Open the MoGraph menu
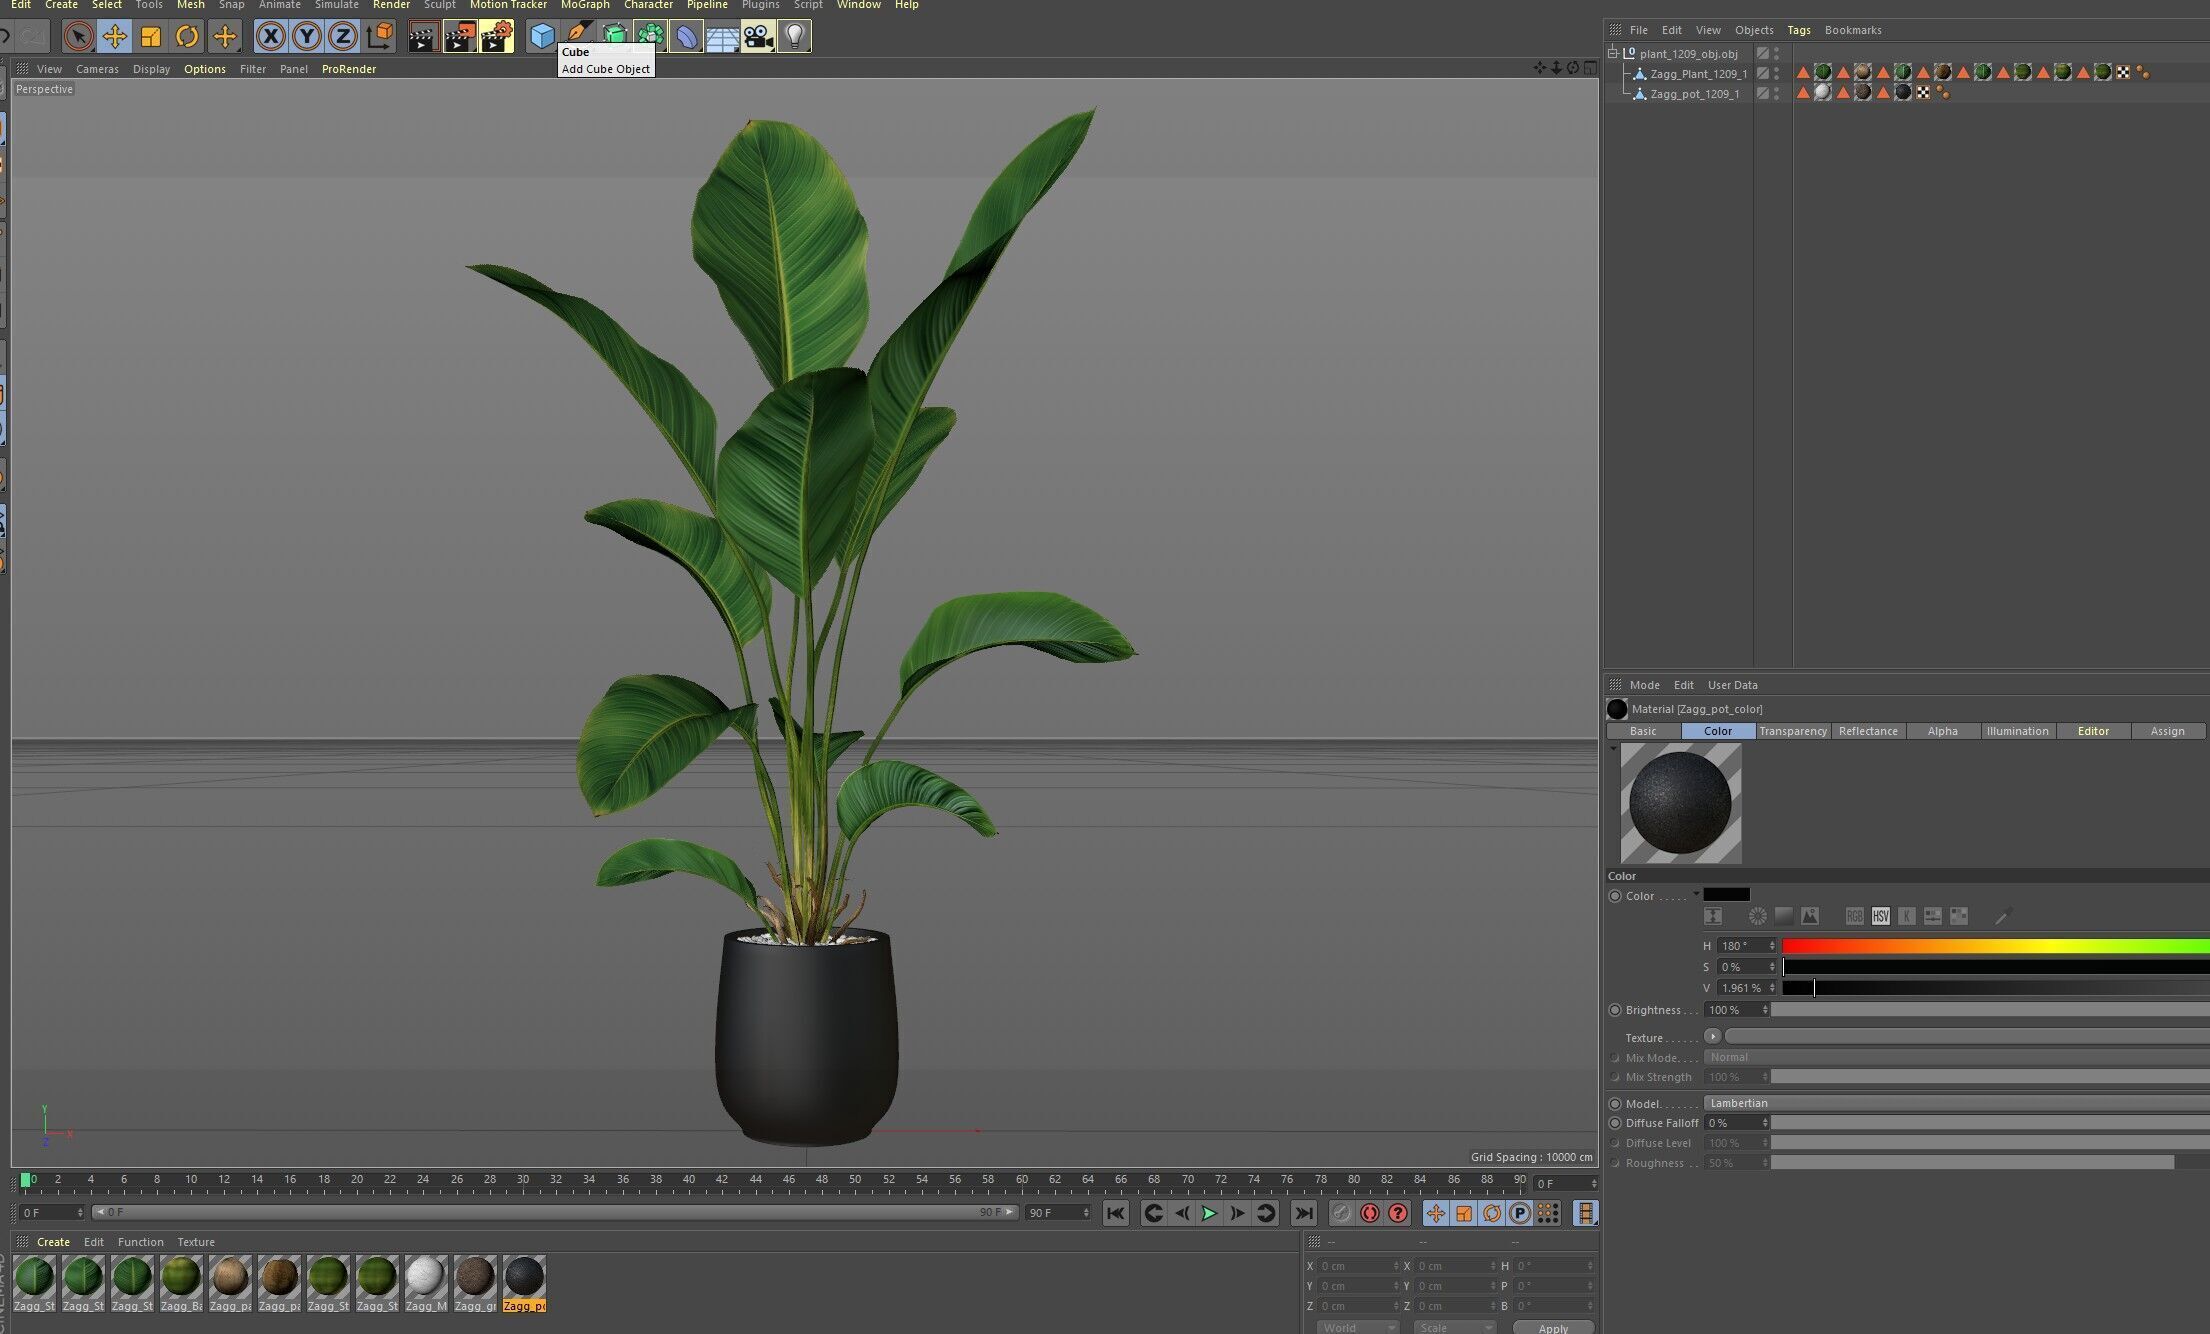 [585, 5]
